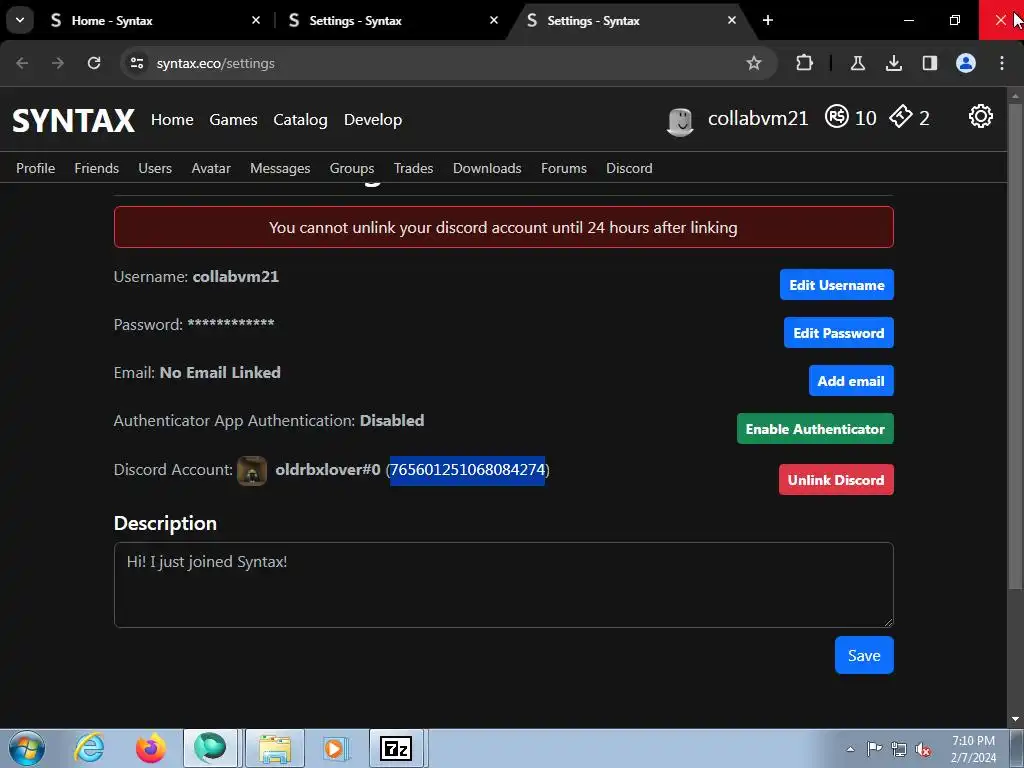1024x768 pixels.
Task: Open the Avatar link
Action: click(211, 168)
